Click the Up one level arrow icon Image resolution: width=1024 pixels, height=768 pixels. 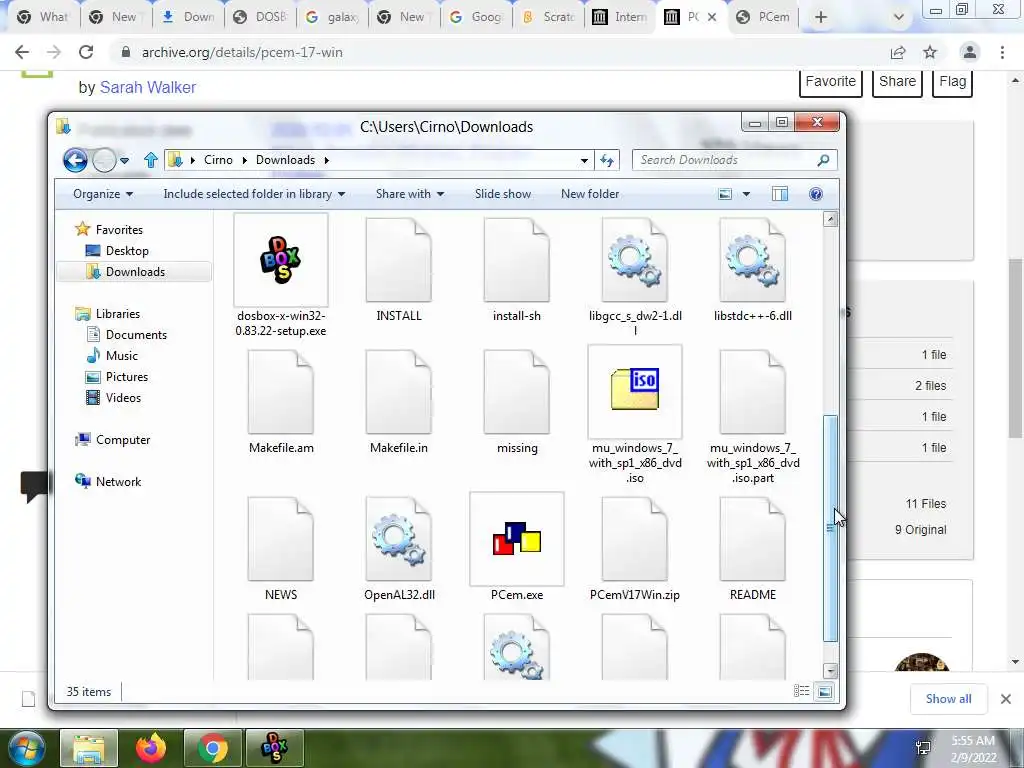pos(151,160)
